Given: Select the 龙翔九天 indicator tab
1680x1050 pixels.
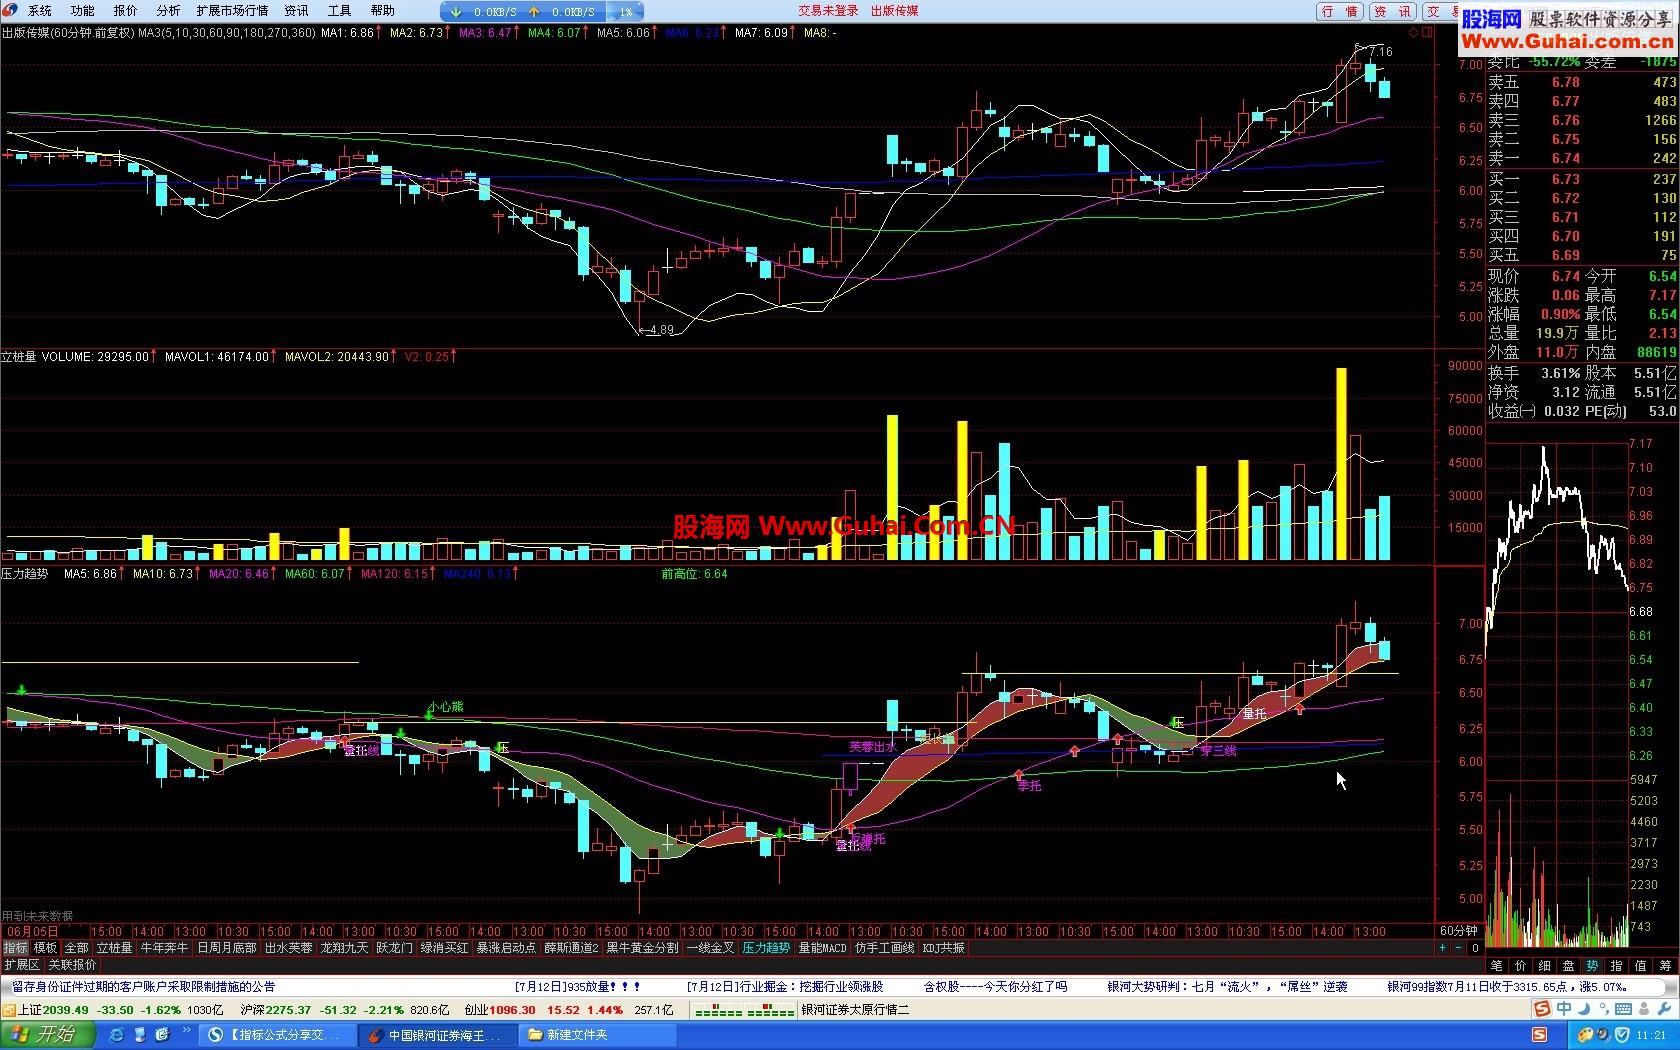Looking at the screenshot, I should coord(344,947).
